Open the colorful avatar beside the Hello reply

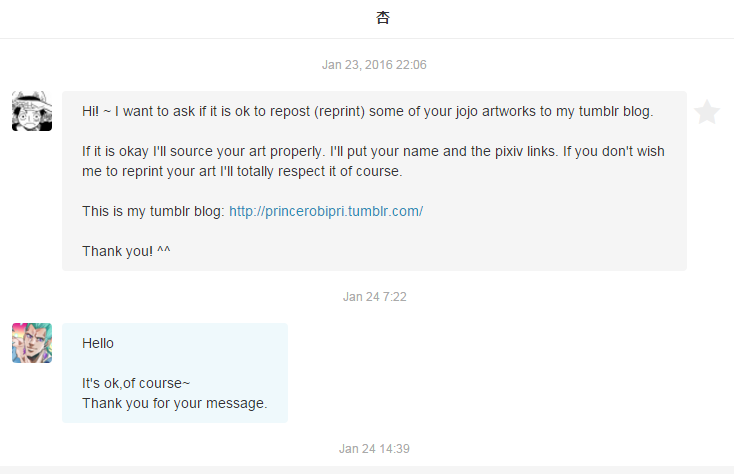[x=32, y=343]
